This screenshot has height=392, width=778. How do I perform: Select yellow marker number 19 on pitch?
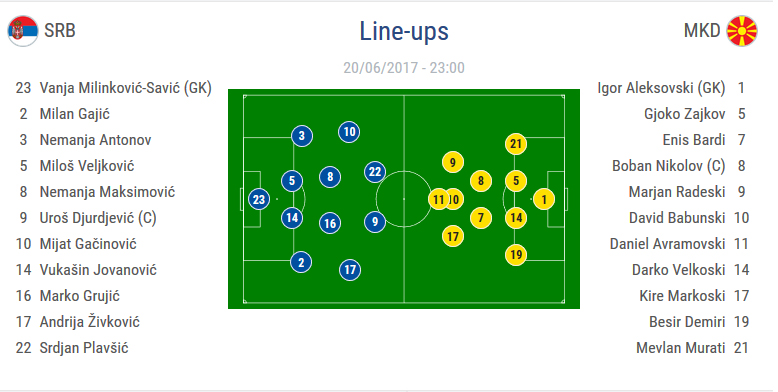point(516,255)
